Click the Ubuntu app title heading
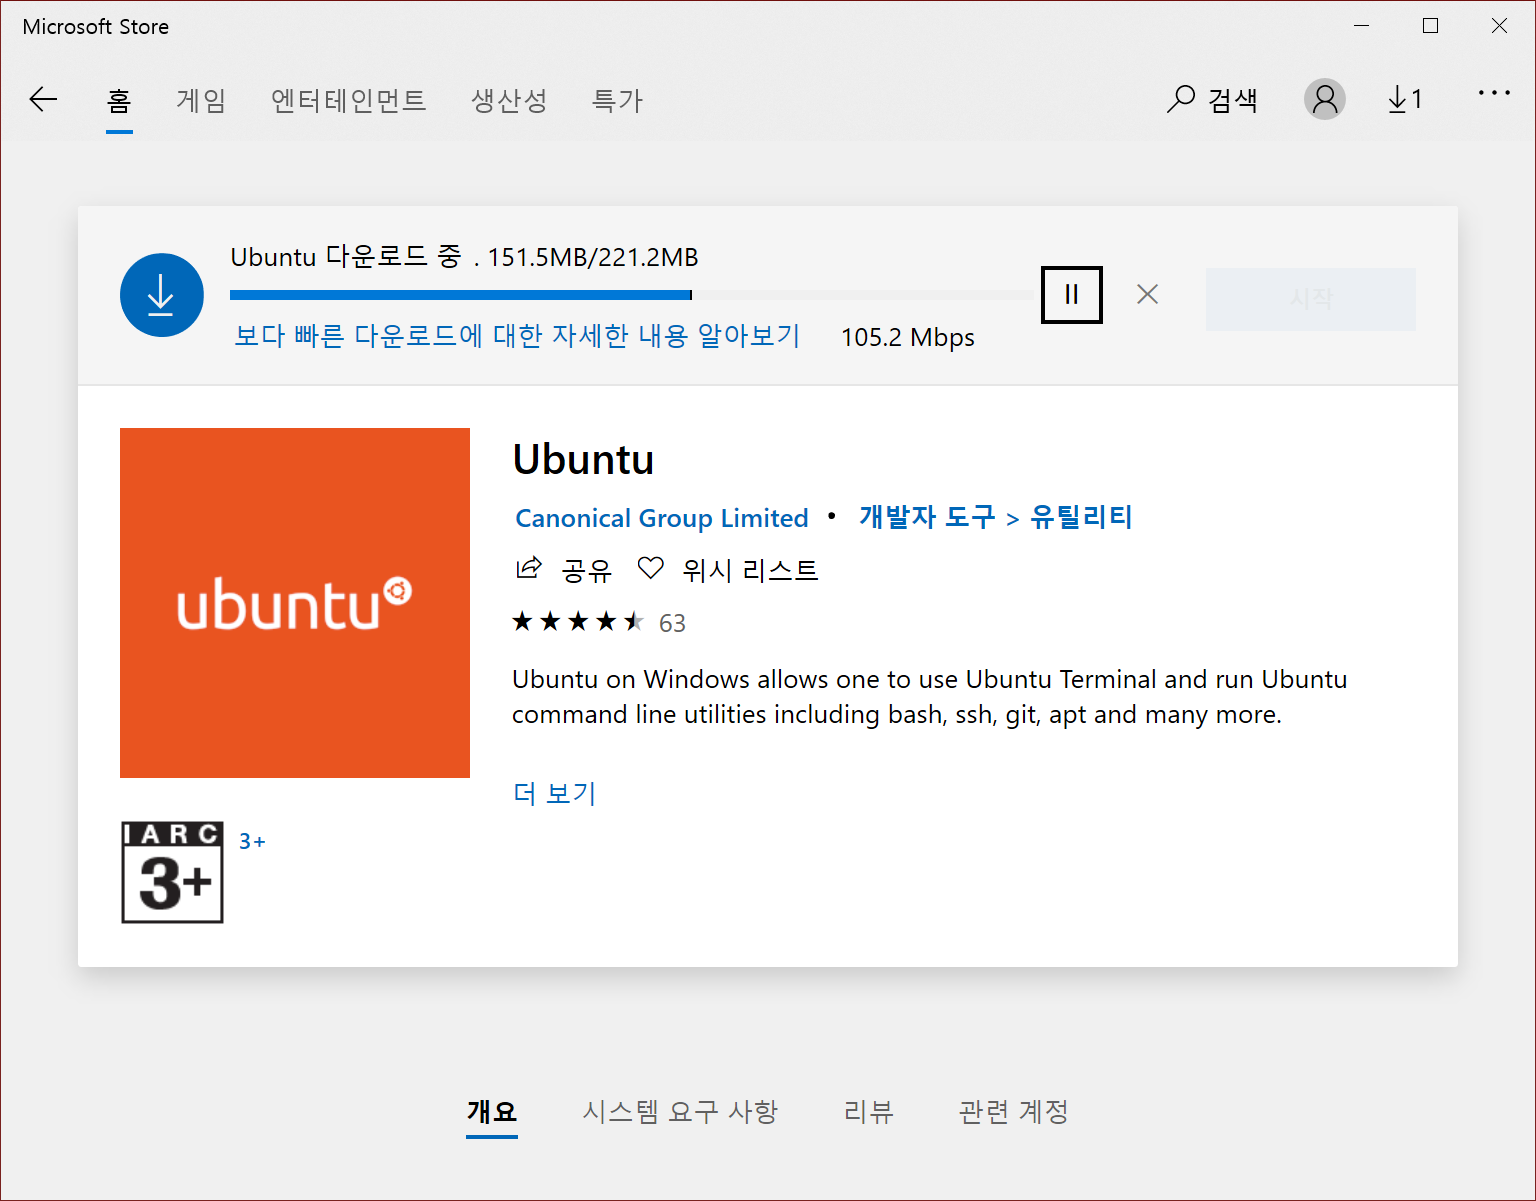This screenshot has height=1201, width=1536. click(583, 460)
